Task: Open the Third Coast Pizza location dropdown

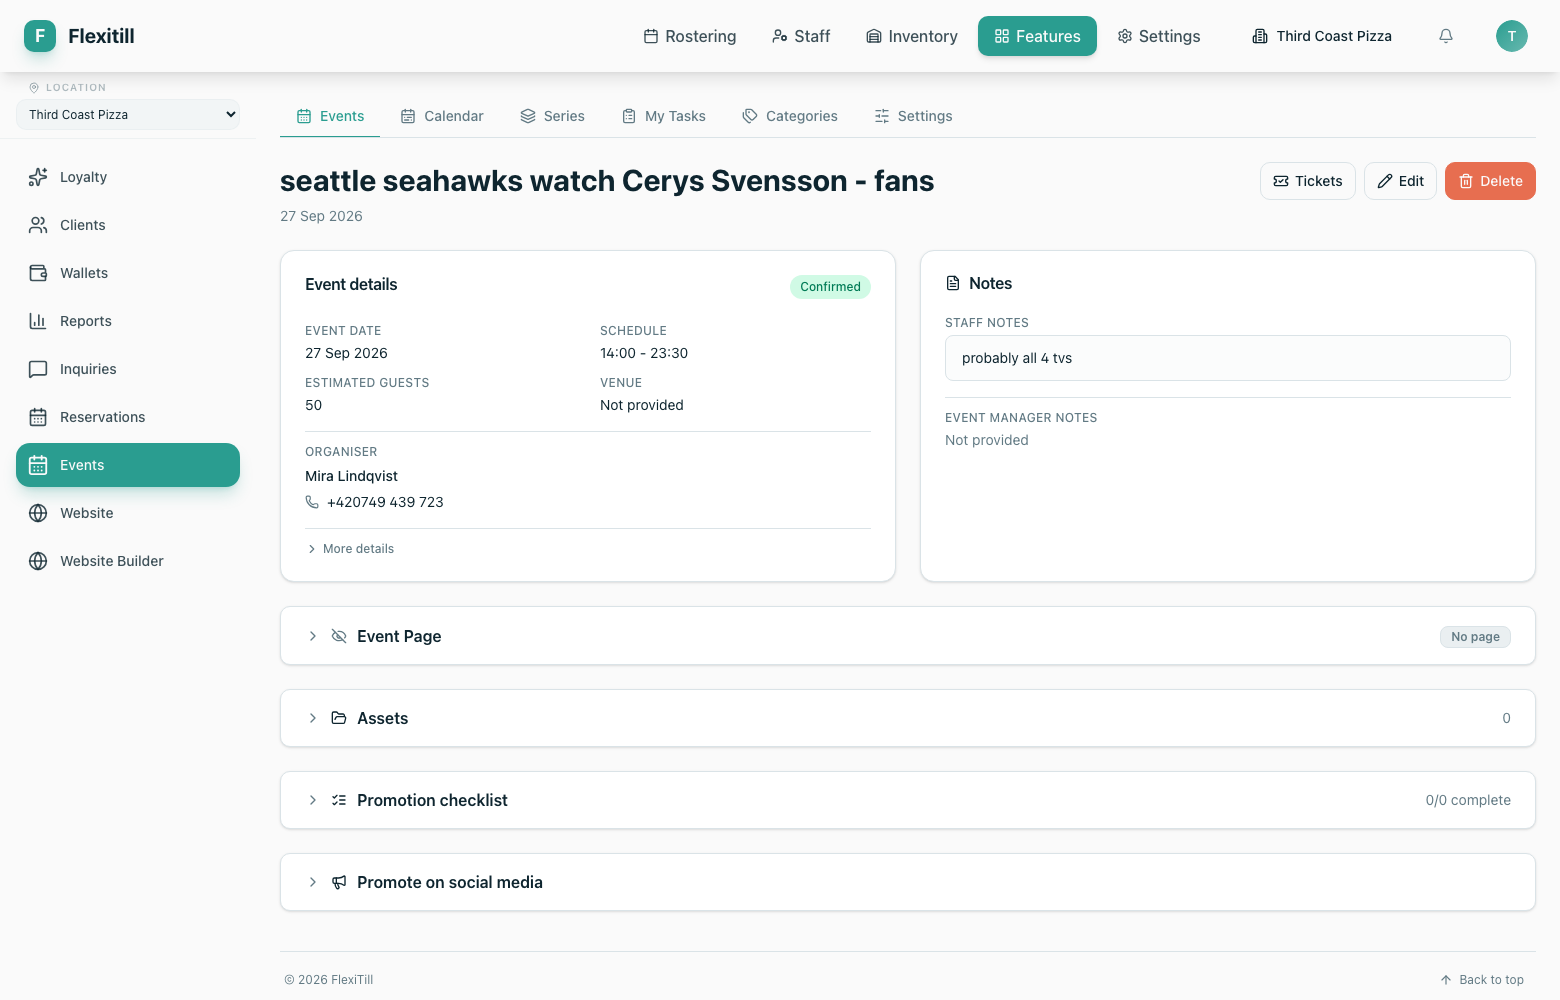Action: [x=128, y=115]
